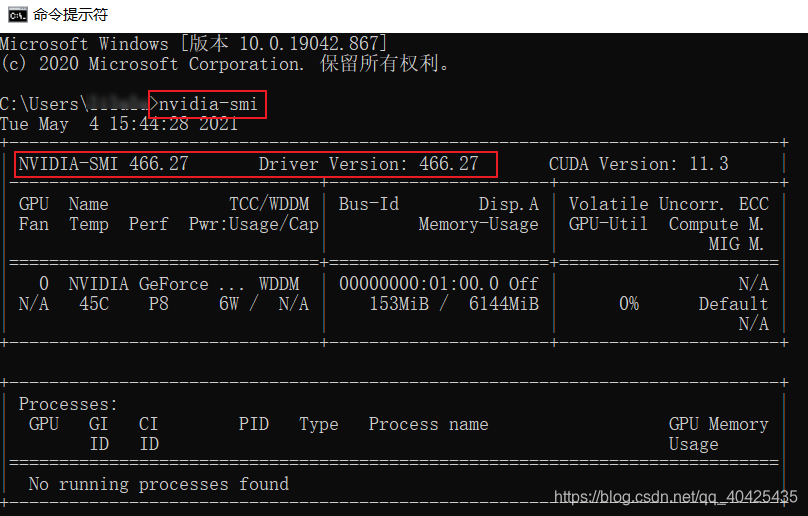Click the 153MiB memory usage value
808x516 pixels.
click(399, 304)
